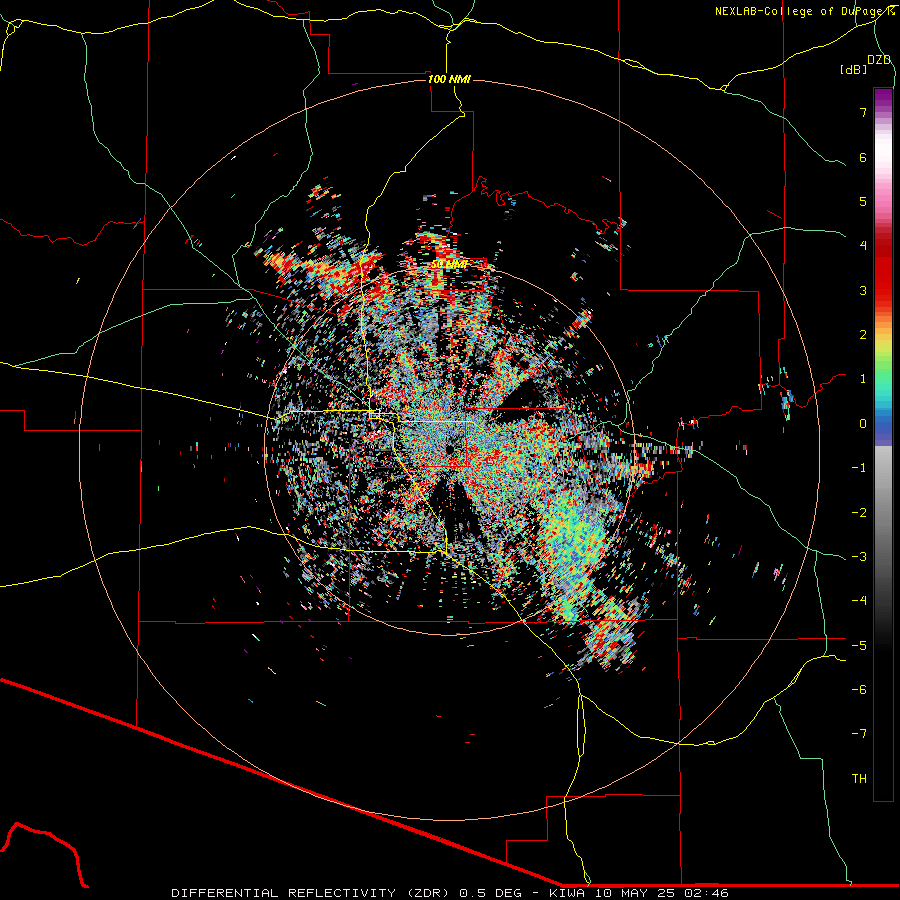Click the -3 value on the color scale

pos(859,557)
